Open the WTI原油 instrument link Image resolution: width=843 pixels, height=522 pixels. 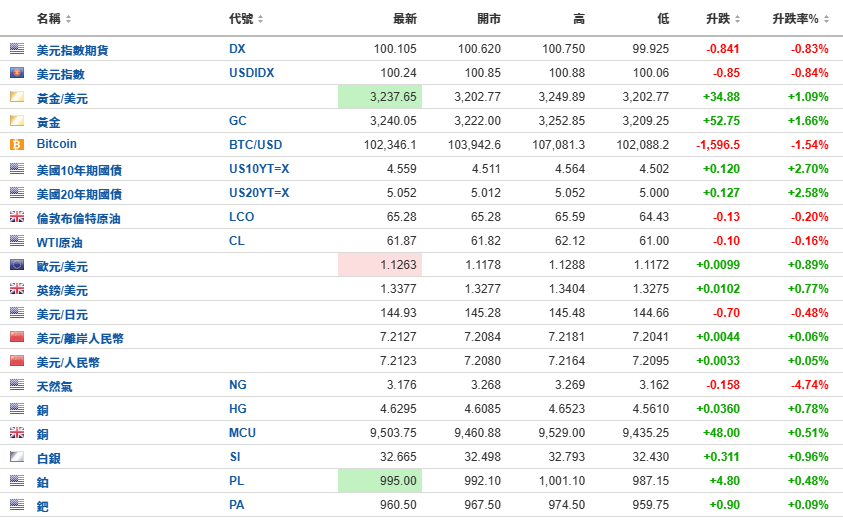coord(59,242)
